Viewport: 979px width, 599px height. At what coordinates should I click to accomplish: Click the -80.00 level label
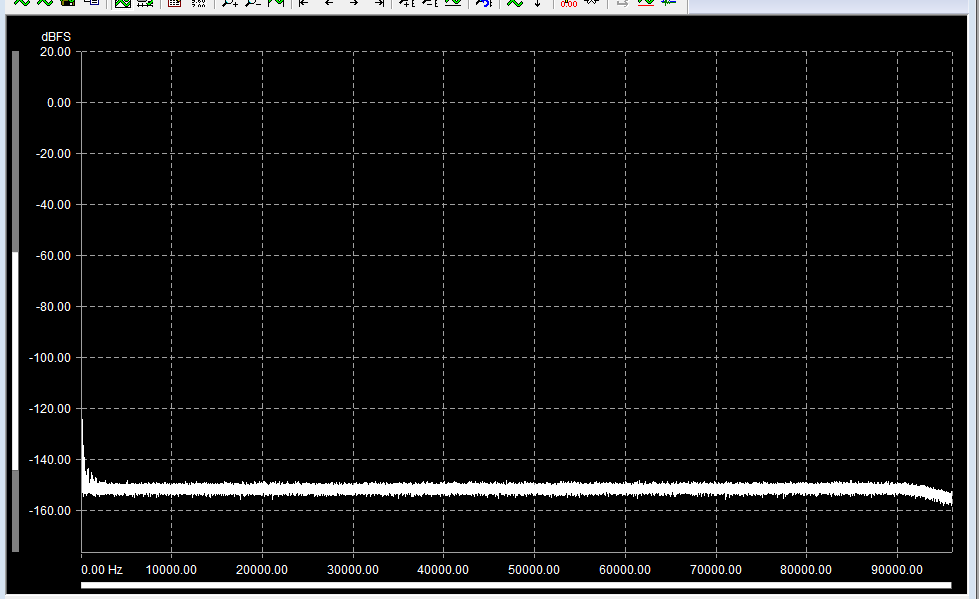tap(54, 307)
